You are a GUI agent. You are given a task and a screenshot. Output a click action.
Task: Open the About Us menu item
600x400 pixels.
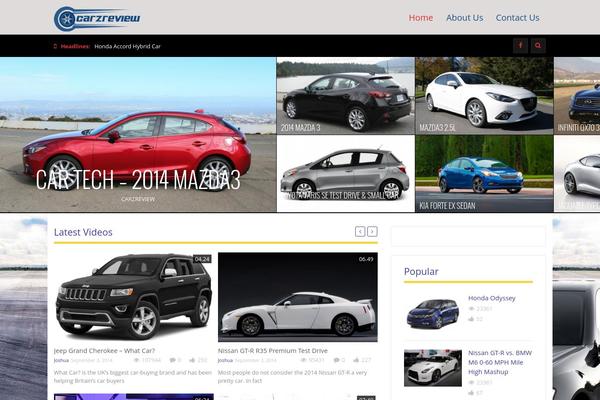465,18
